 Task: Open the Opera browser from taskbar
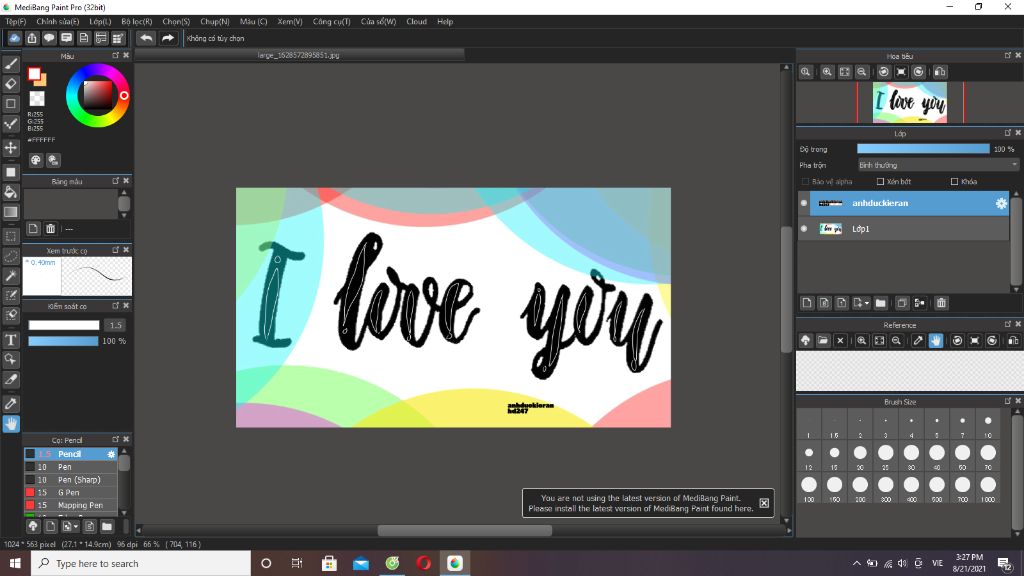423,563
